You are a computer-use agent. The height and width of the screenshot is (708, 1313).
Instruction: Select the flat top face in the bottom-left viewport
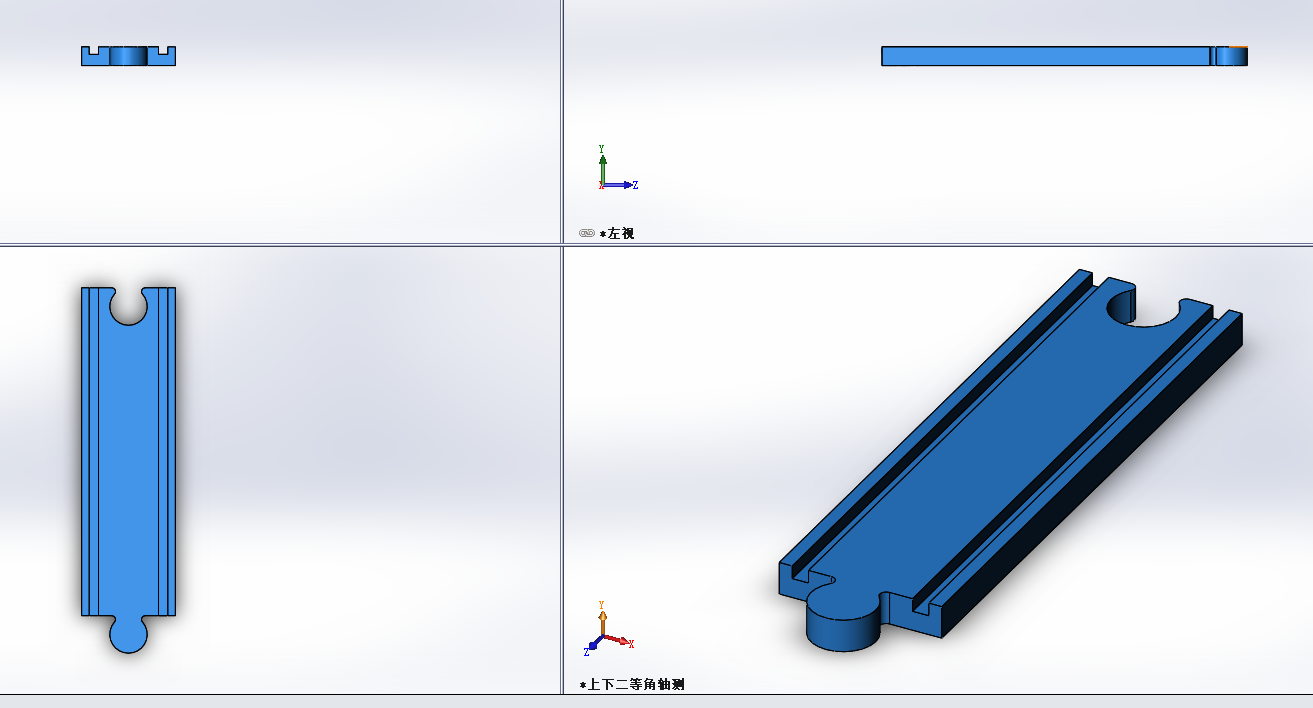(x=128, y=470)
